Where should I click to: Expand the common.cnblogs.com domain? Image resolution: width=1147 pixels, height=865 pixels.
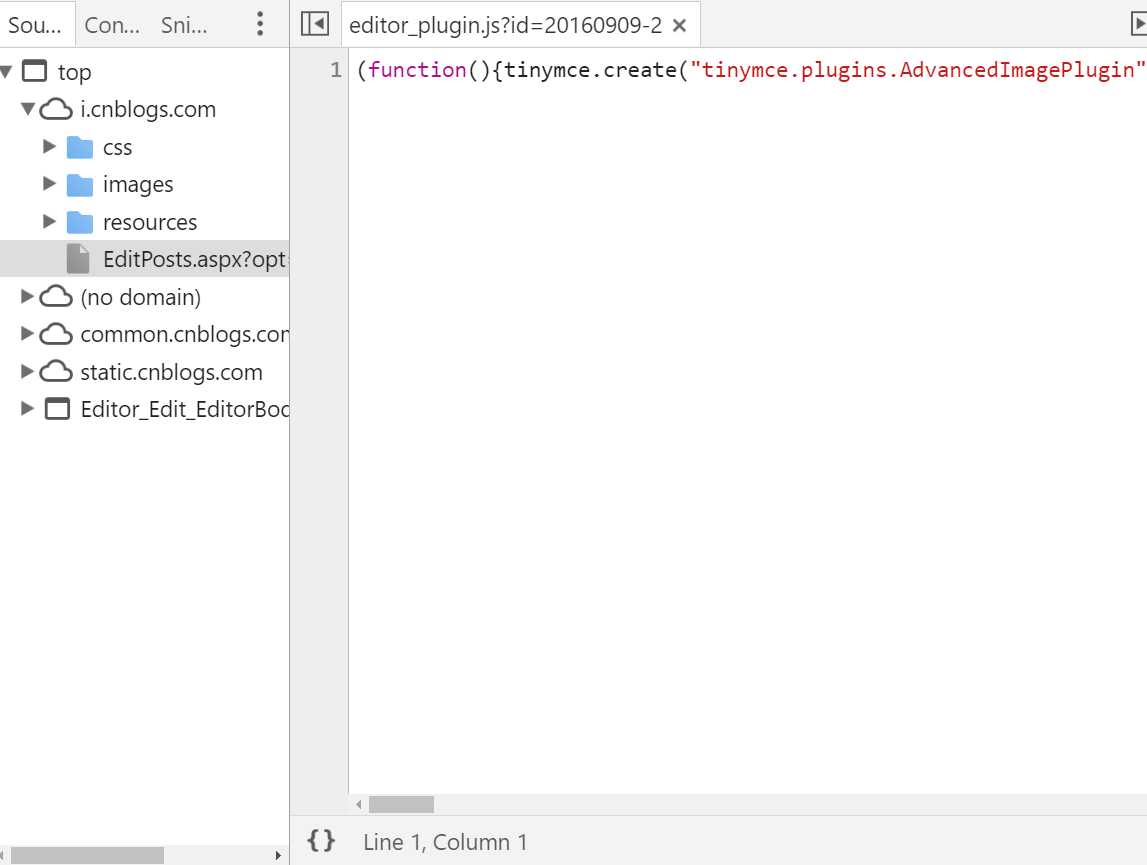[x=27, y=334]
